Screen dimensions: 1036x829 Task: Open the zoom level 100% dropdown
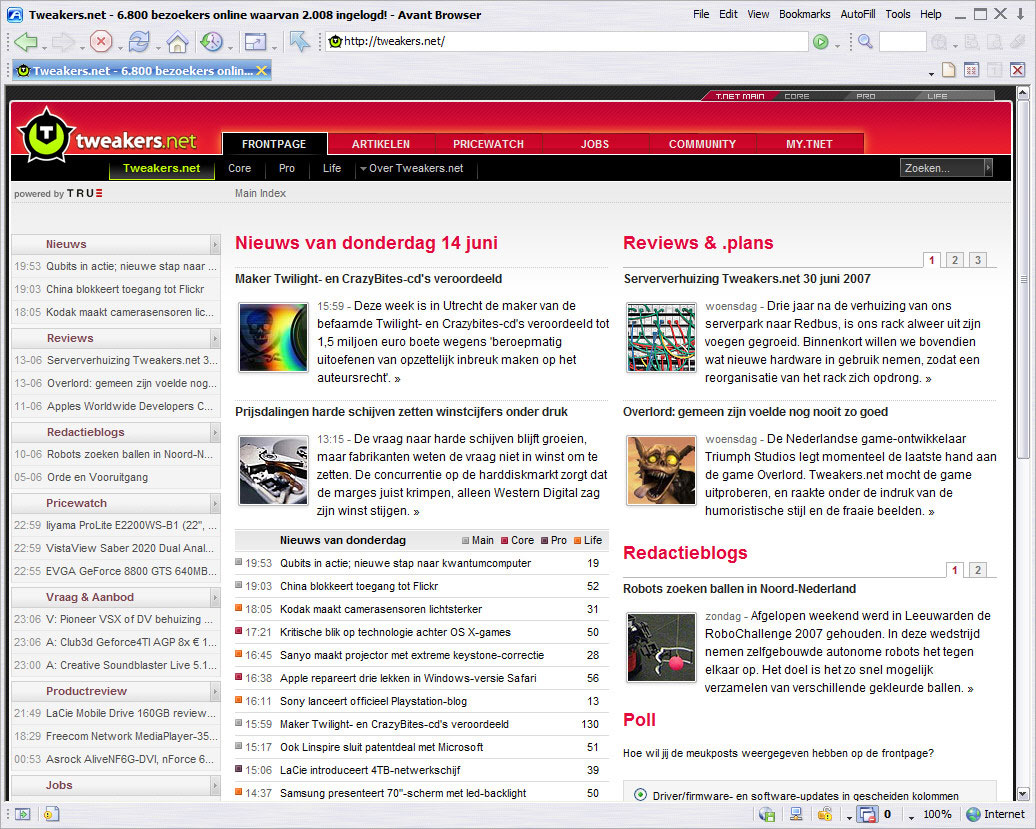click(912, 817)
